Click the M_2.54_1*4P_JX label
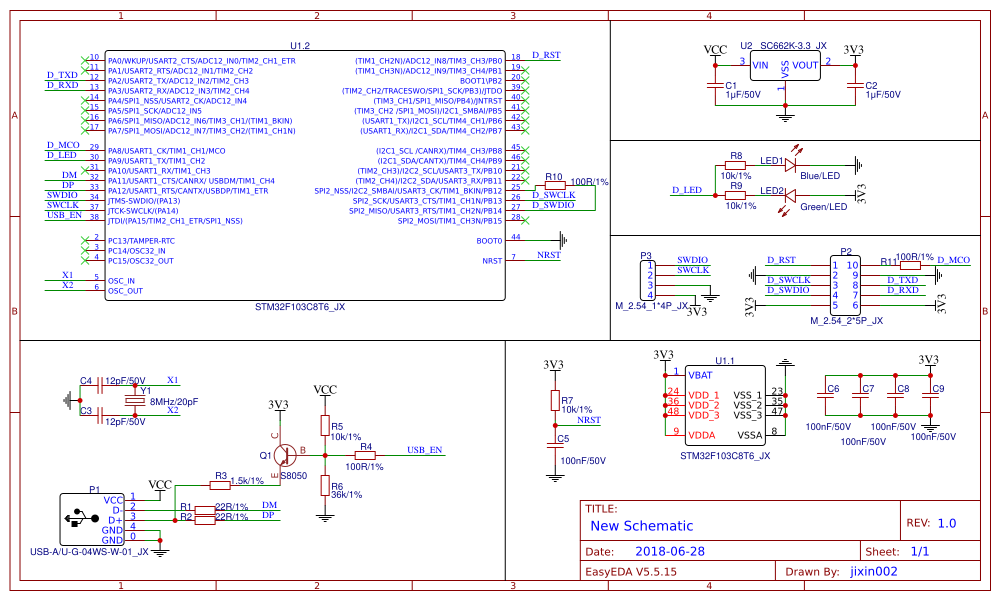Viewport: 1002px width, 601px height. point(652,306)
